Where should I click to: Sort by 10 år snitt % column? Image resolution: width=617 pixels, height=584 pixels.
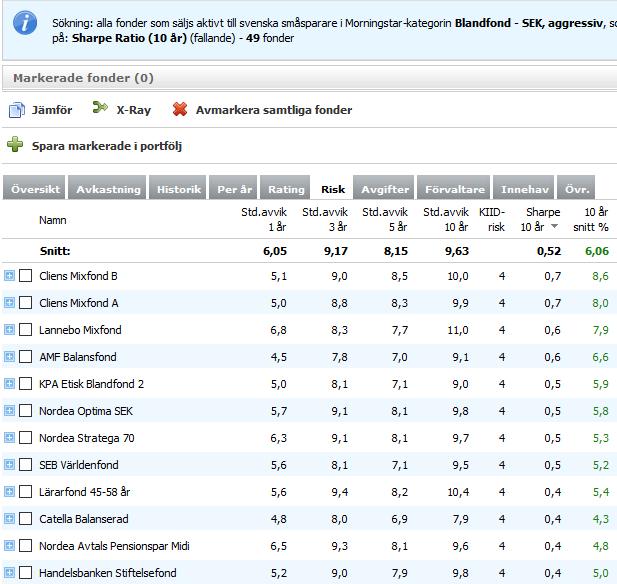(591, 219)
